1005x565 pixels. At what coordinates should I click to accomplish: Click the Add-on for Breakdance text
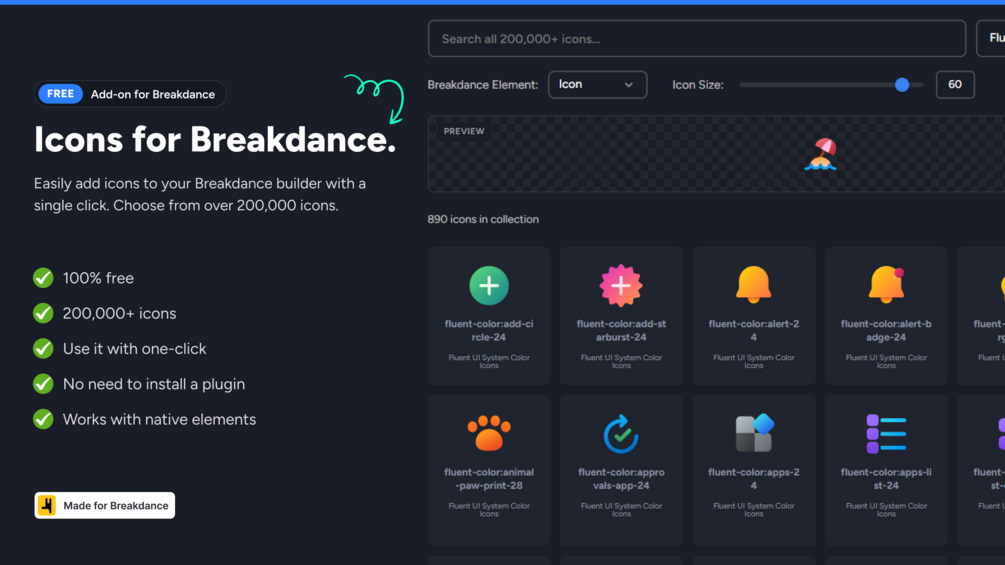[x=153, y=94]
